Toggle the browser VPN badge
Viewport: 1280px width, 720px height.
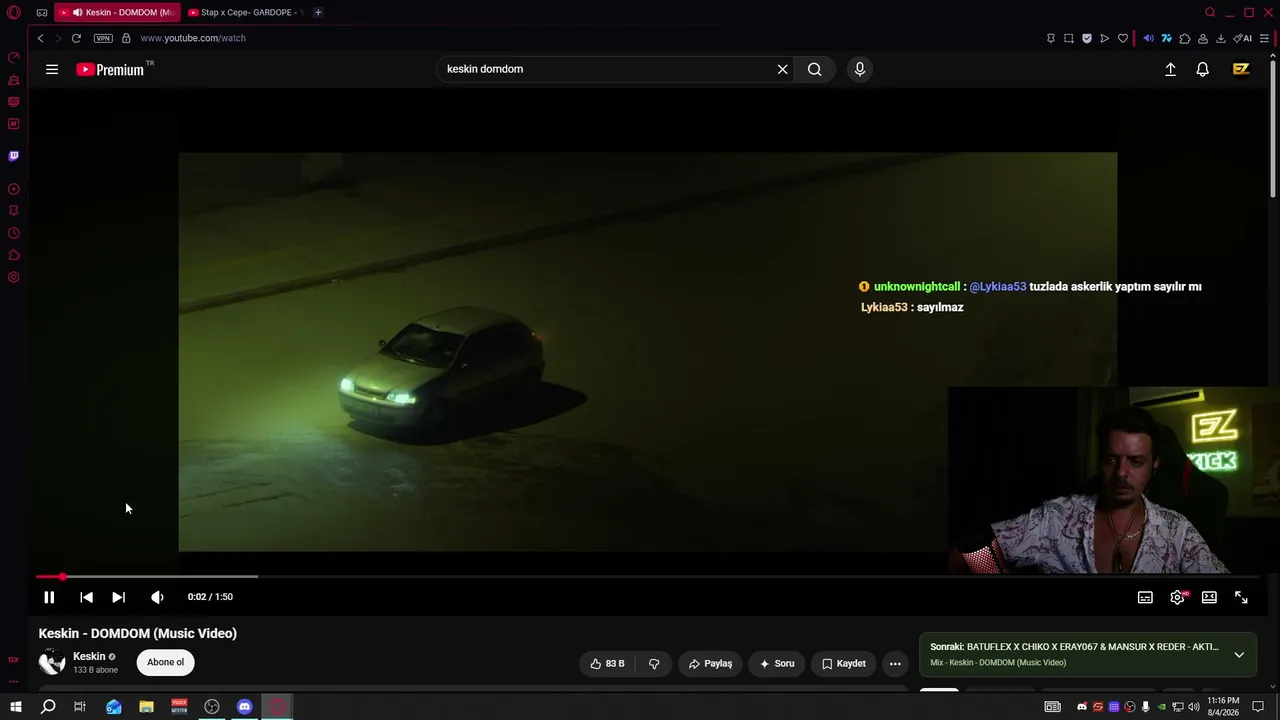pos(103,38)
